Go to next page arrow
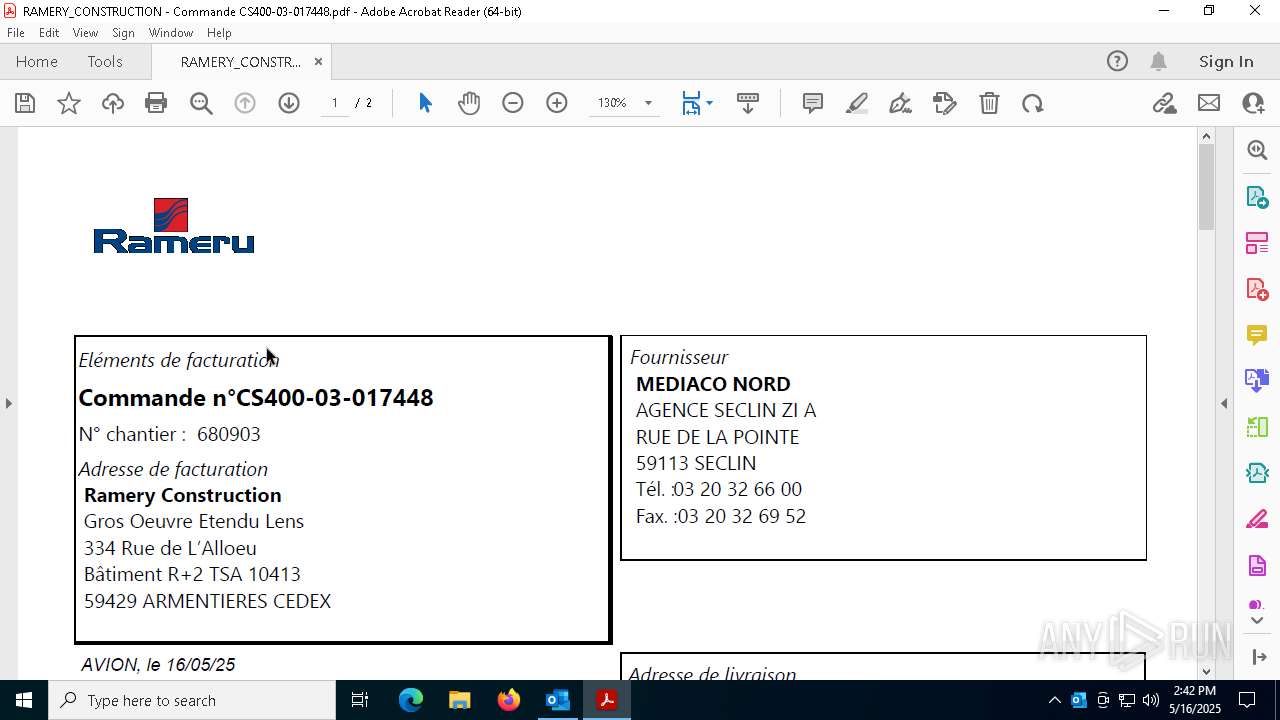Image resolution: width=1280 pixels, height=720 pixels. click(x=289, y=103)
